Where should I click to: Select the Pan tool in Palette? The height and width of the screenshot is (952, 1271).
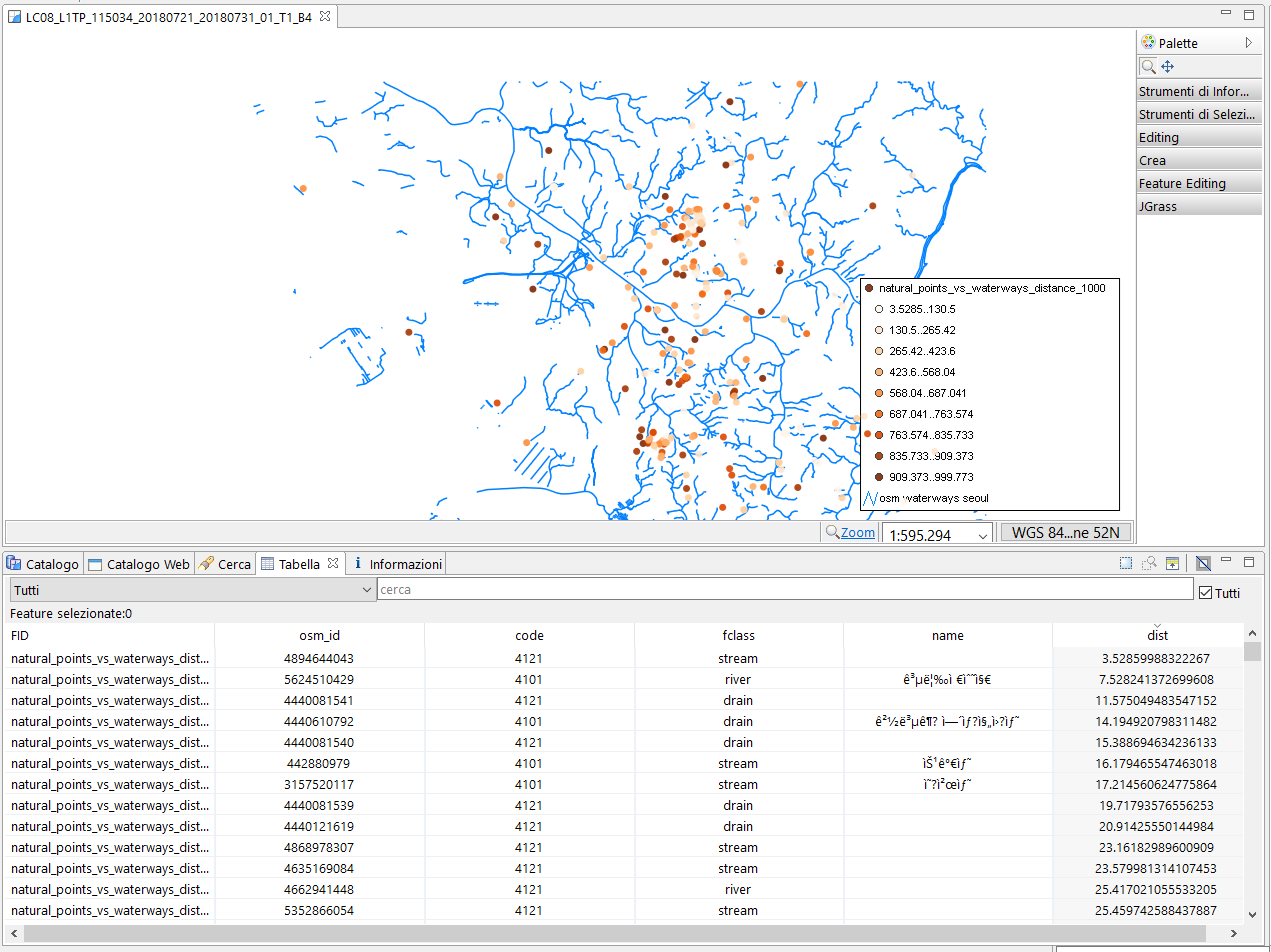[1167, 66]
